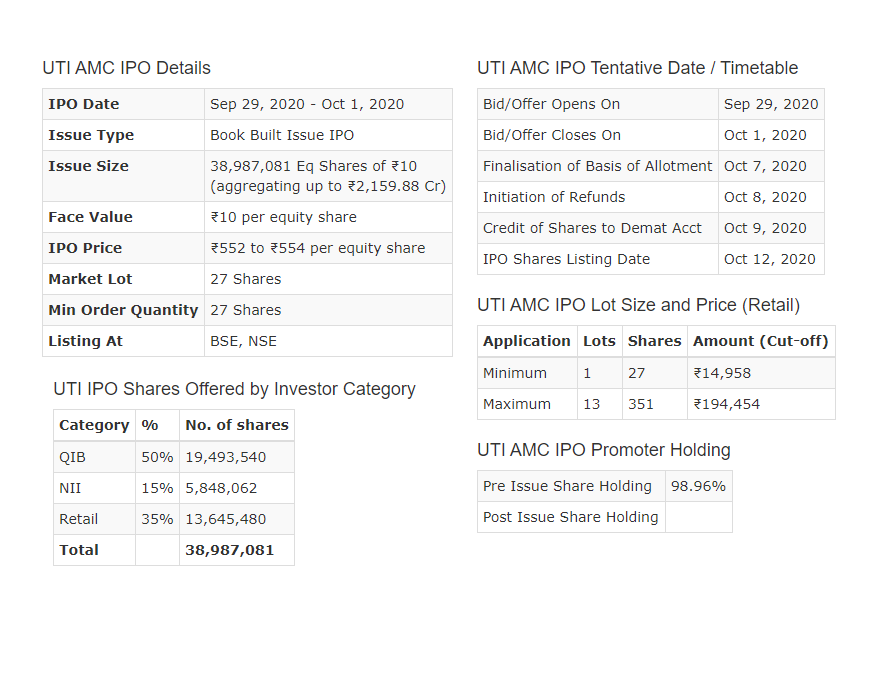Click the total shares 38,987,081 bold cell
The image size is (896, 682).
(229, 550)
